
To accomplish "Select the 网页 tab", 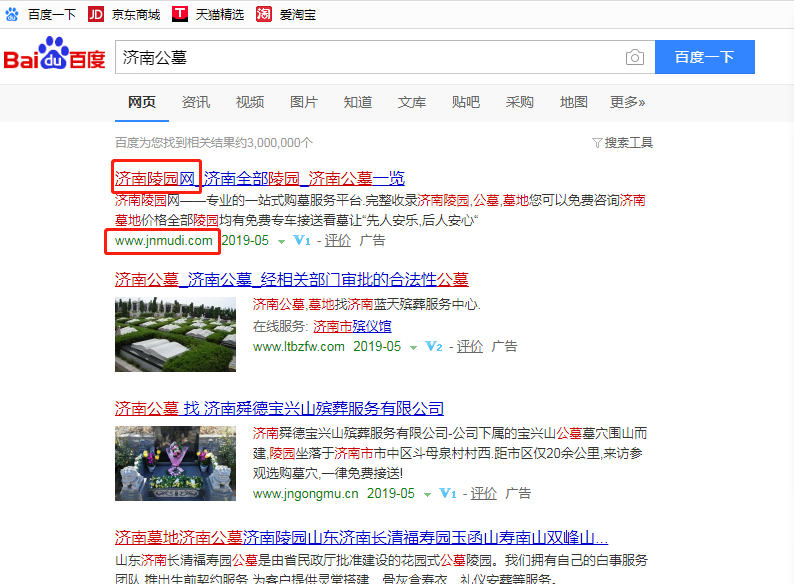I will click(142, 102).
